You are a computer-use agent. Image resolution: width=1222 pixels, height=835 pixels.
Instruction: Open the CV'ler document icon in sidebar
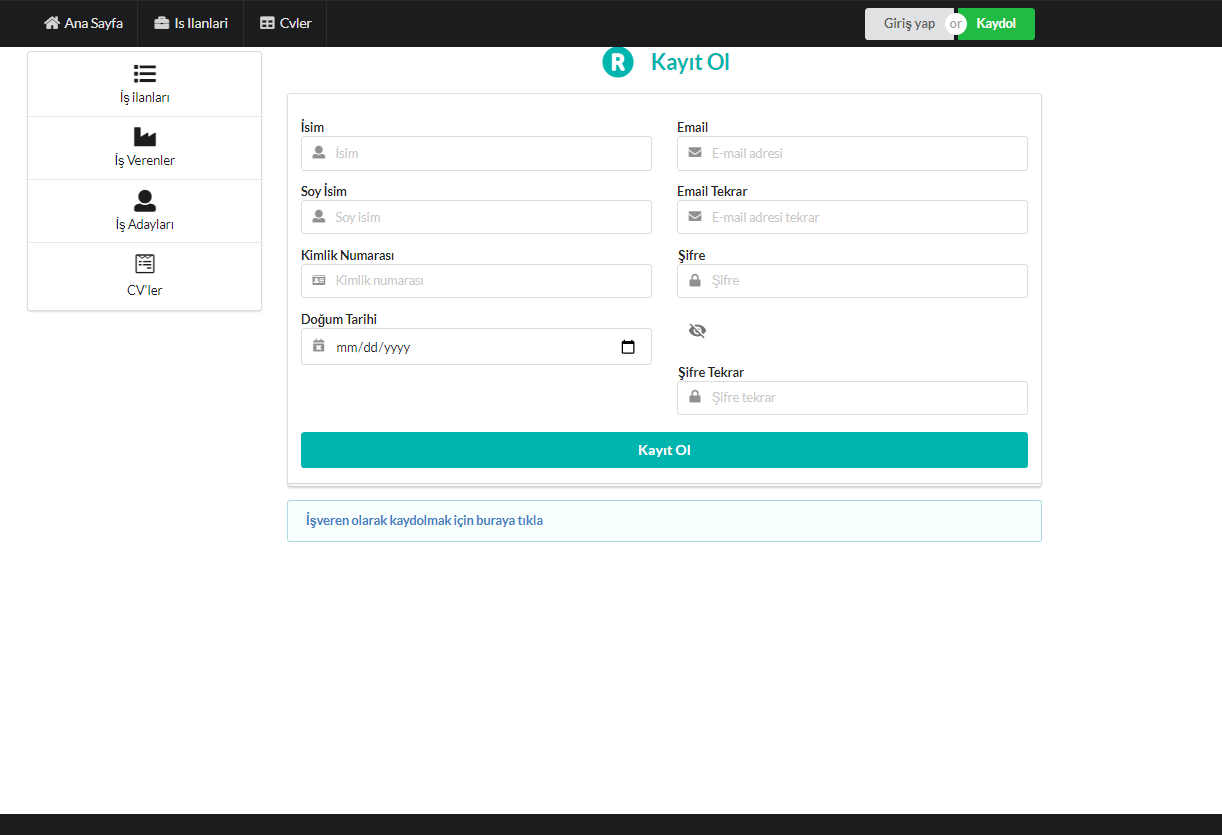tap(144, 264)
